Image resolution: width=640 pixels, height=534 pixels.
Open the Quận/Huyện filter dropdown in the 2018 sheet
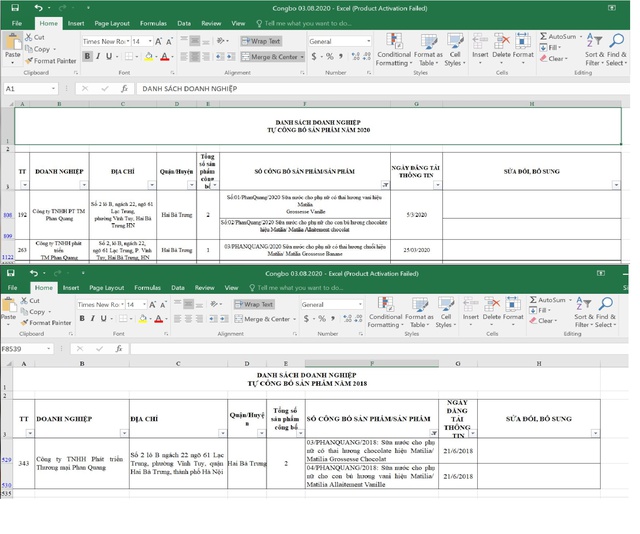[261, 433]
